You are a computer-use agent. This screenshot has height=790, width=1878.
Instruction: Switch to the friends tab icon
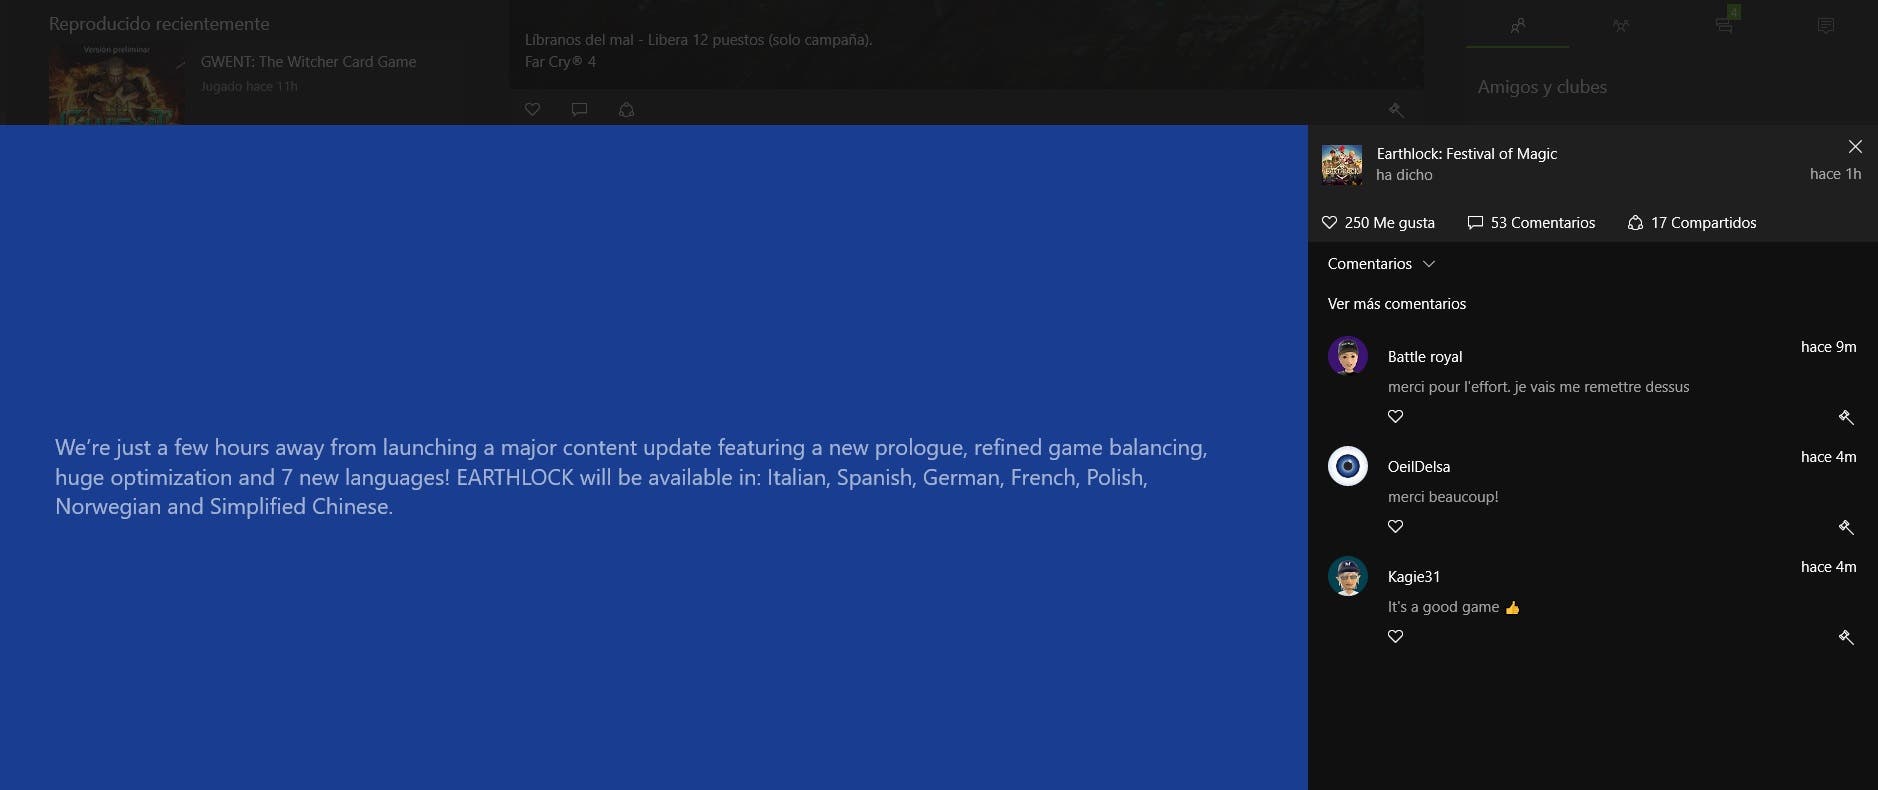pos(1517,26)
